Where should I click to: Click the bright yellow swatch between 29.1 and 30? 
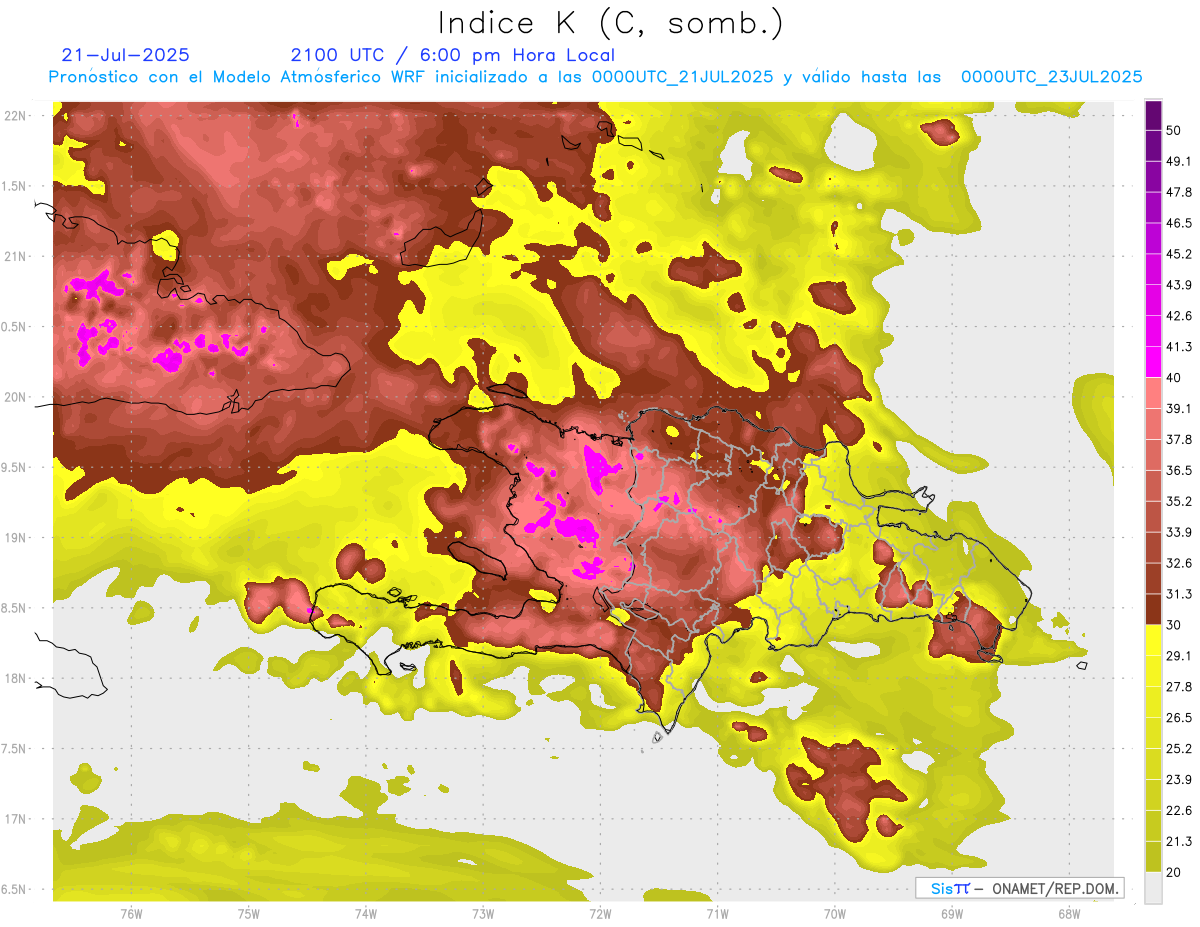[1153, 640]
